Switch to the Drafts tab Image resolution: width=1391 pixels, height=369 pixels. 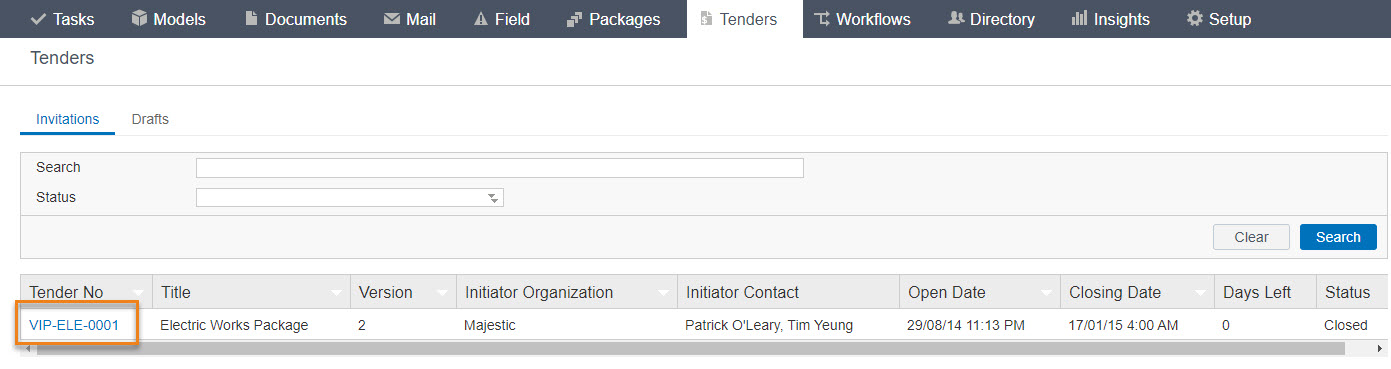click(x=150, y=119)
